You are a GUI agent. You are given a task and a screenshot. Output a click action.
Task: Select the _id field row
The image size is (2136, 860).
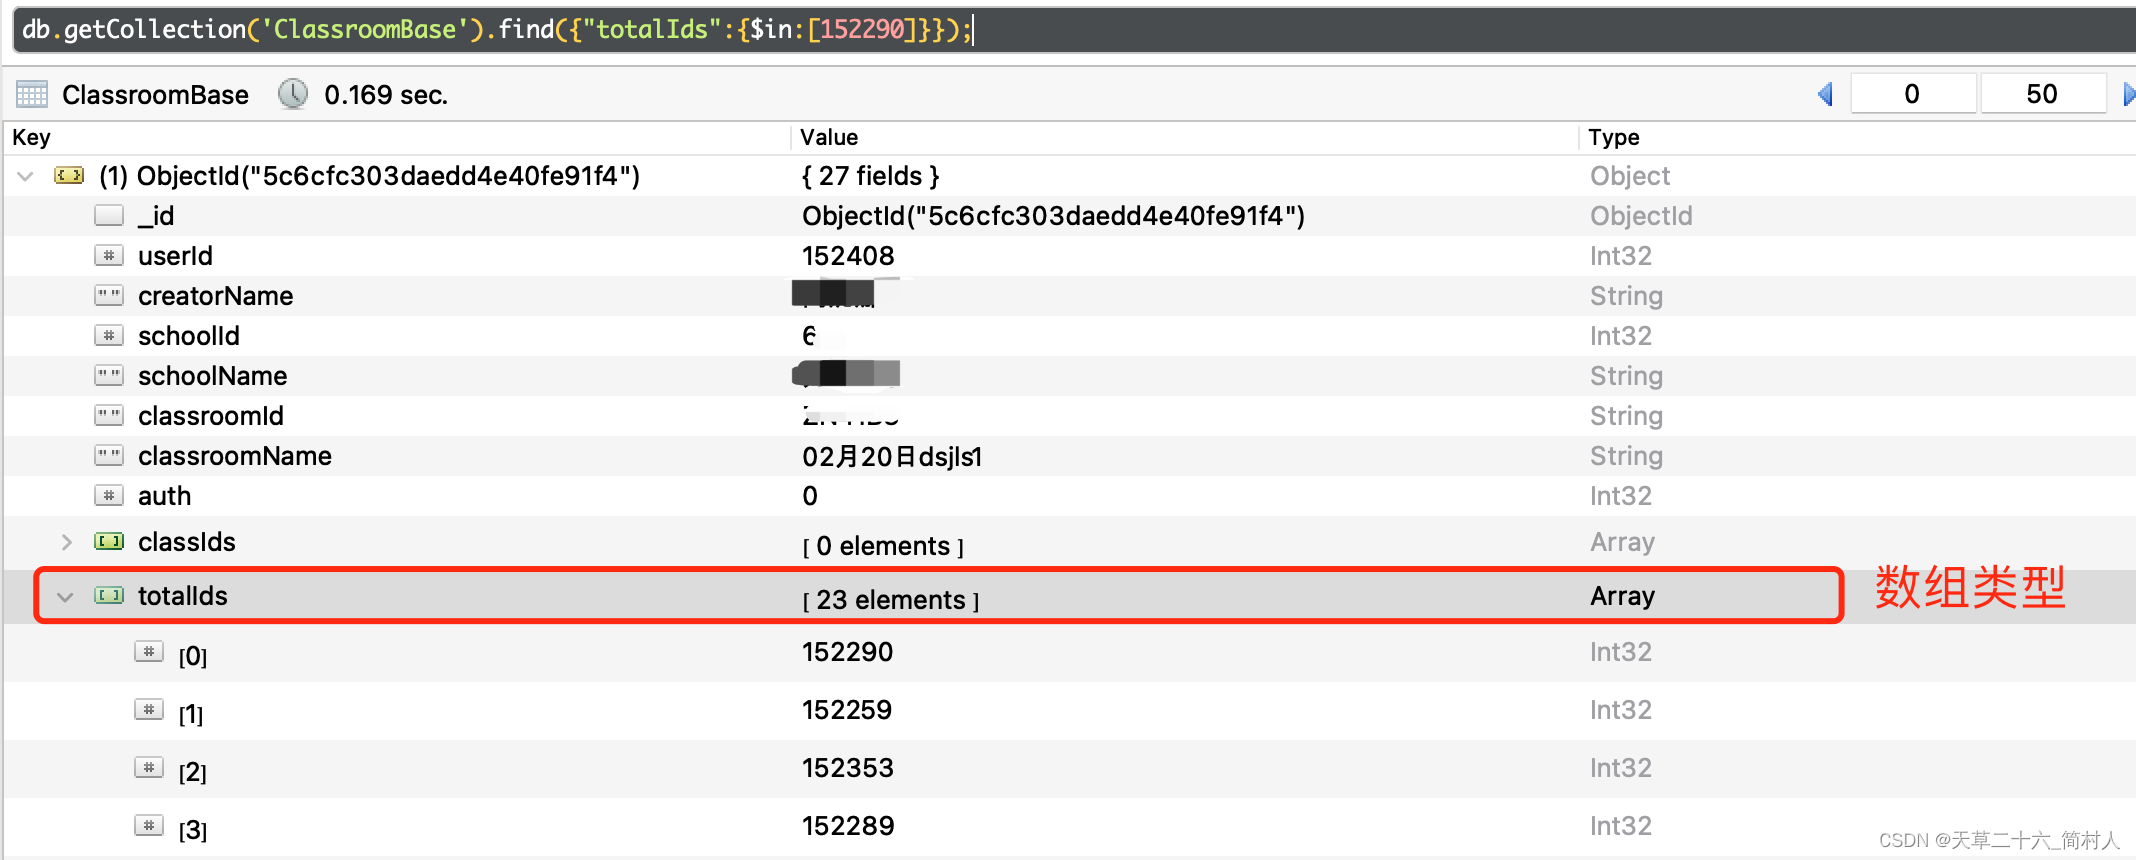point(1070,215)
